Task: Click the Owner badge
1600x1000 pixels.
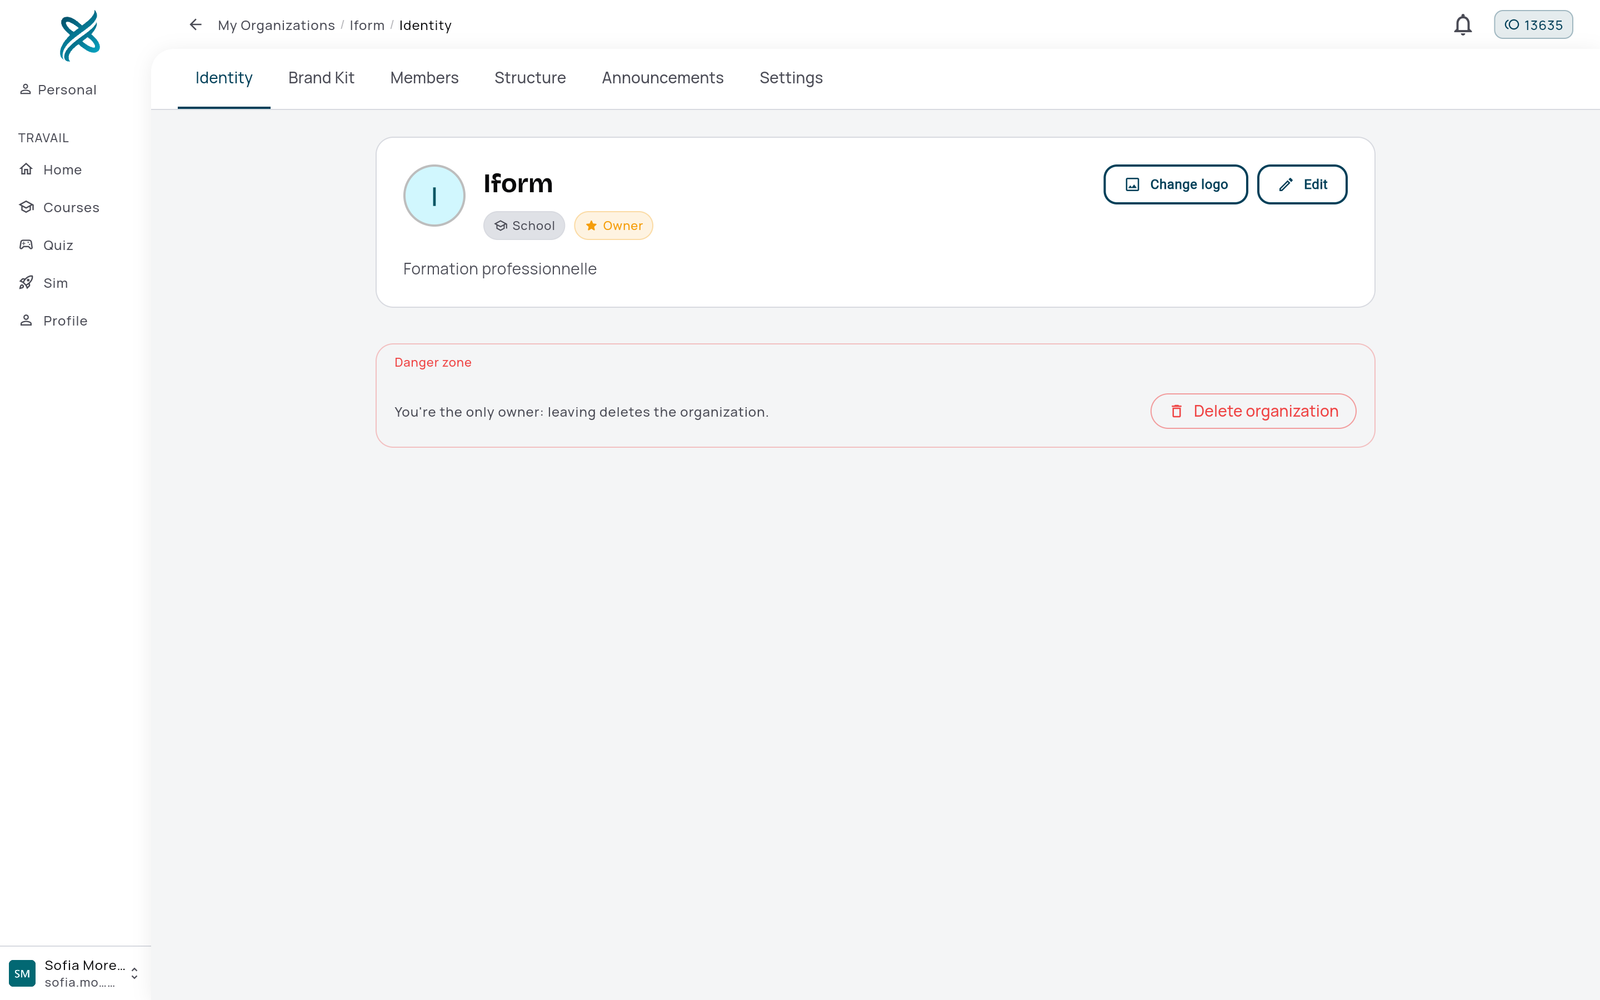Action: coord(613,226)
